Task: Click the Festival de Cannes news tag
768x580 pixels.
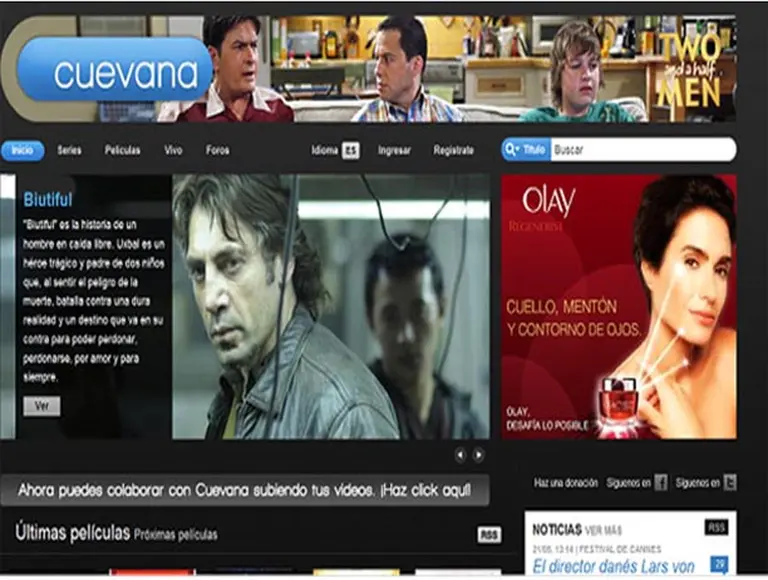Action: (x=621, y=549)
